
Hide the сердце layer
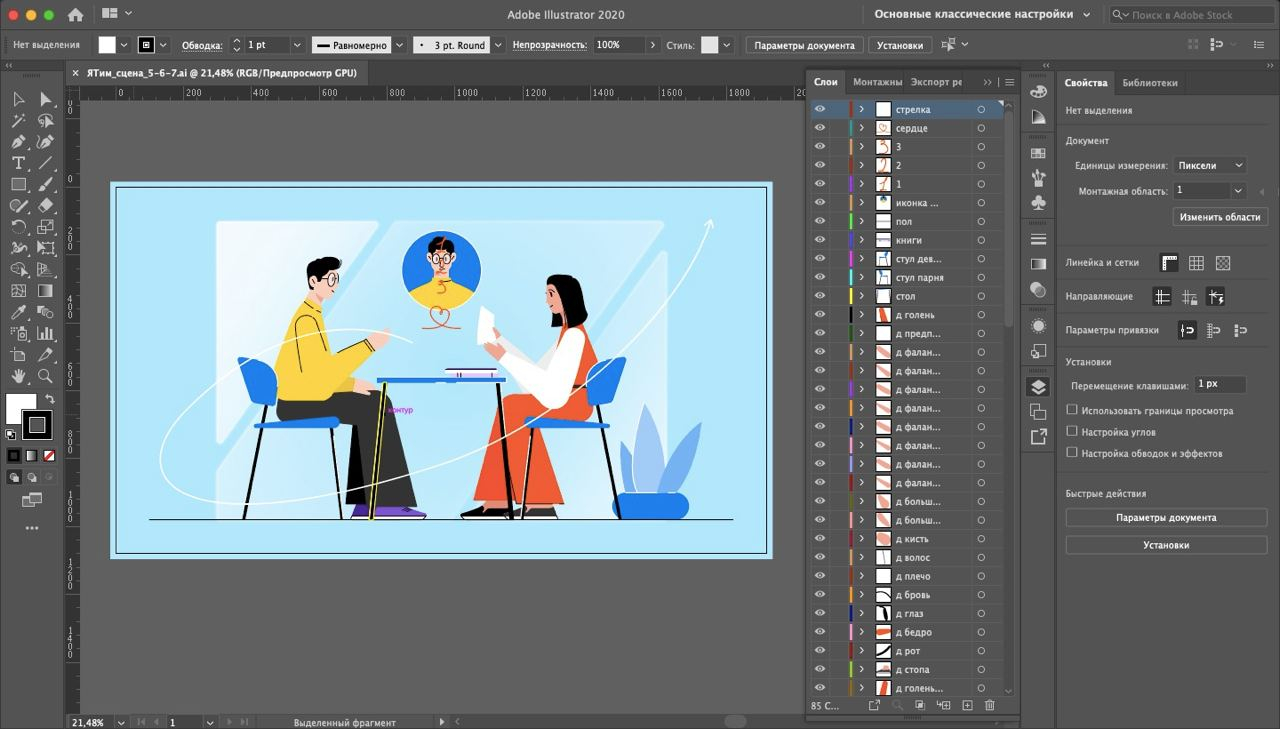point(820,128)
